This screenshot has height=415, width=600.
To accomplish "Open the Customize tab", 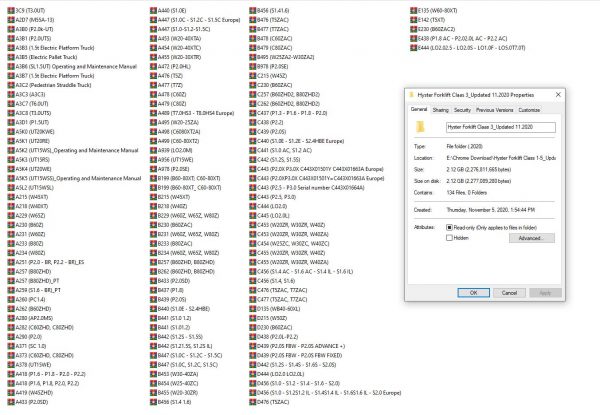I will coord(529,110).
